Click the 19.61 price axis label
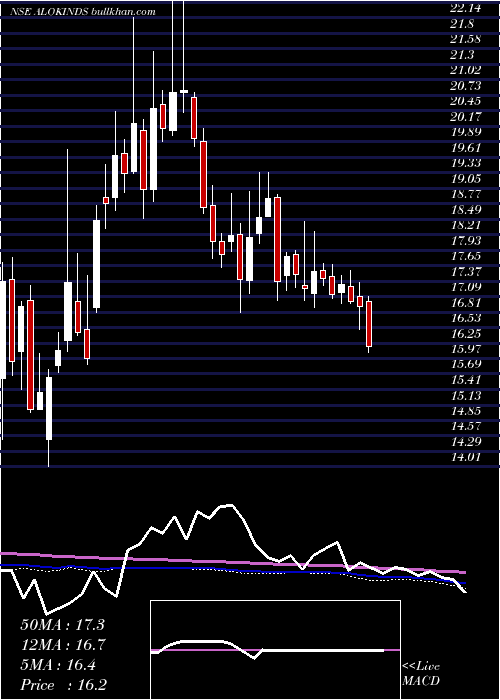500x700 pixels. pos(466,147)
